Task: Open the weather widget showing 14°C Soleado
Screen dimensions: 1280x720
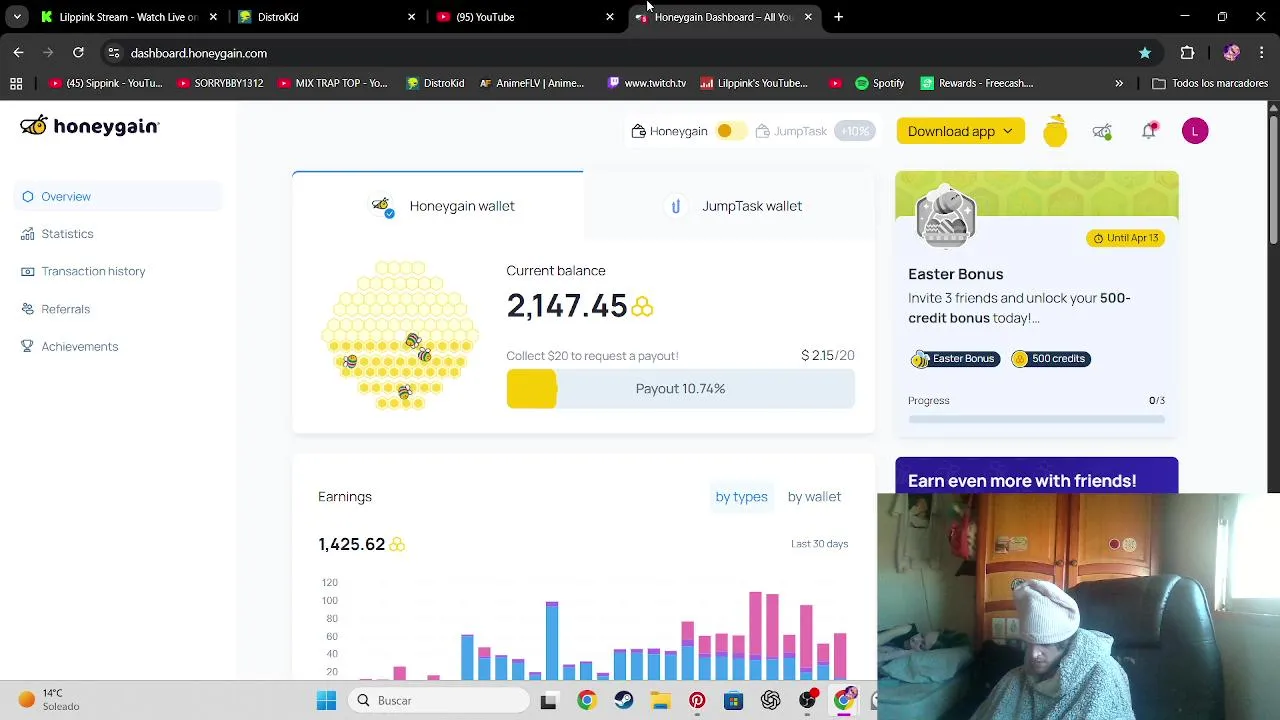Action: pyautogui.click(x=50, y=700)
